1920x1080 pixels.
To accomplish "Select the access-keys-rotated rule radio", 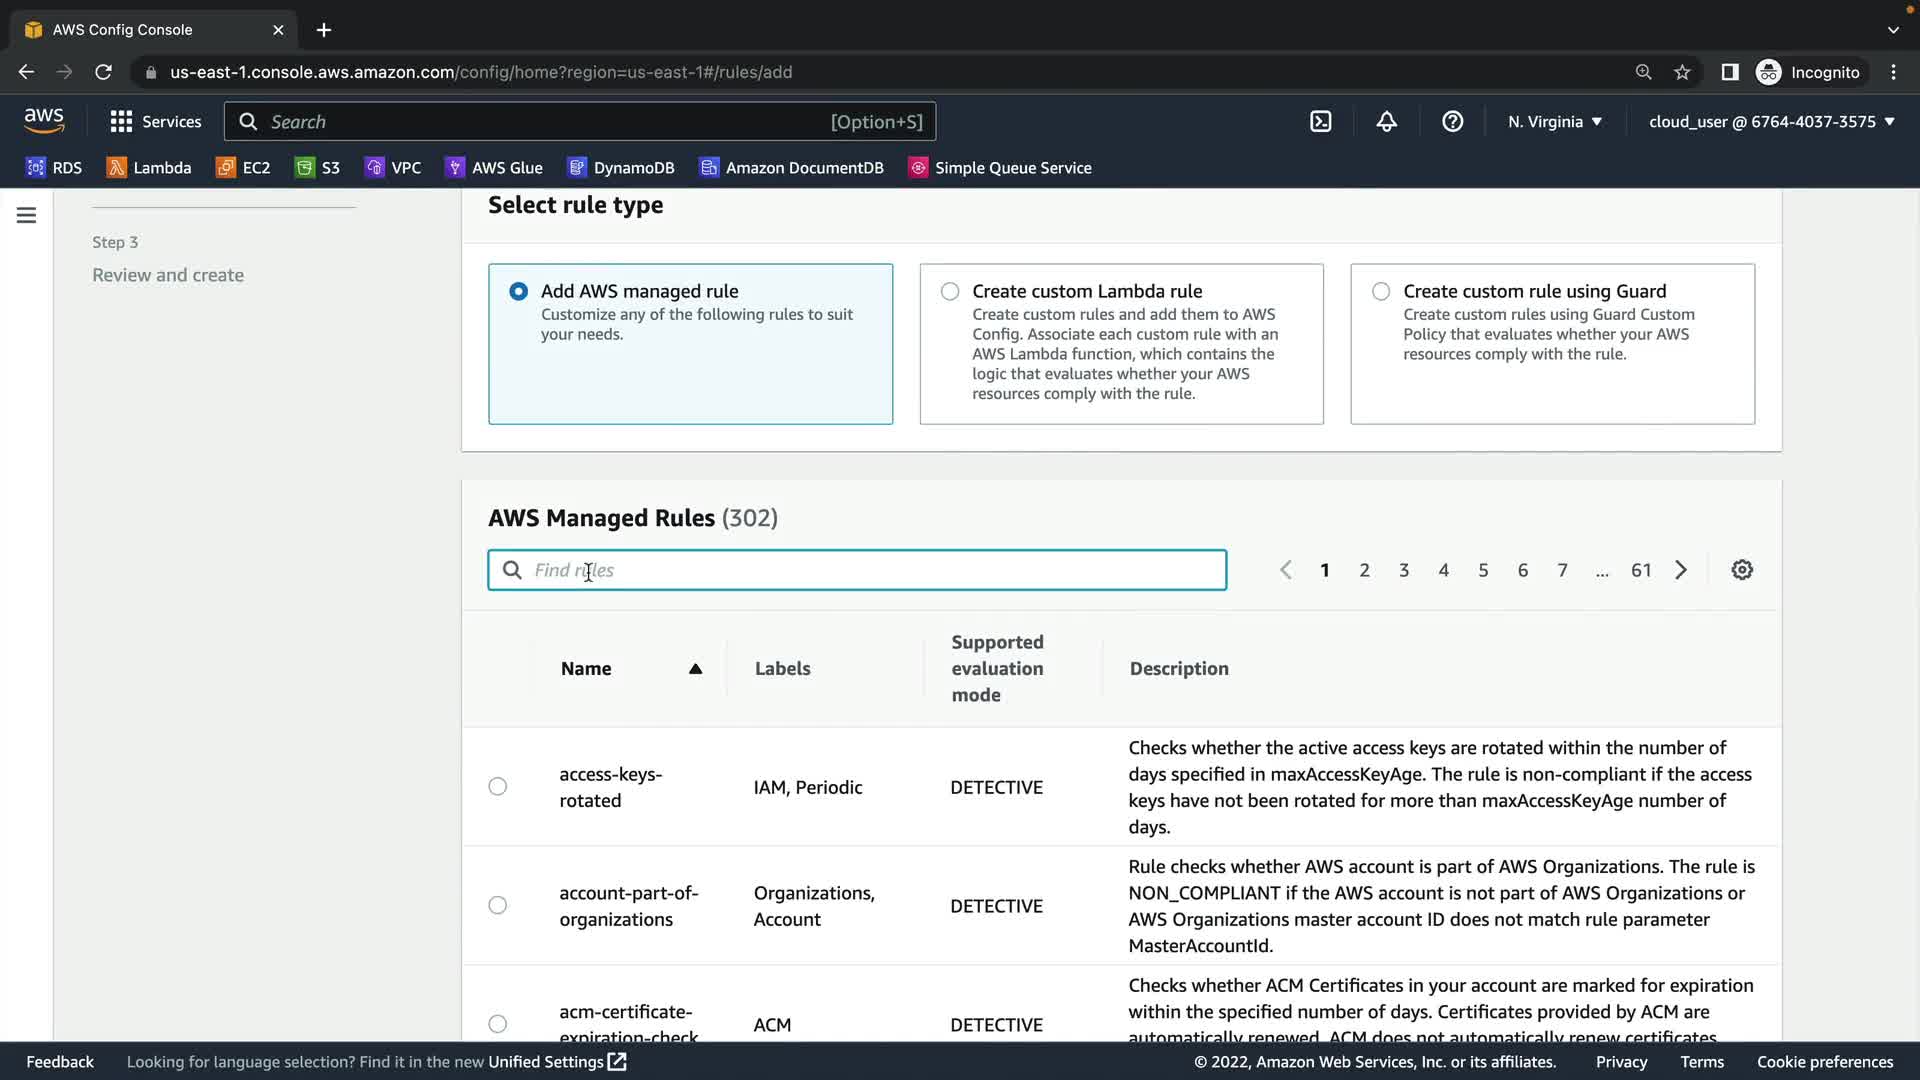I will [498, 787].
